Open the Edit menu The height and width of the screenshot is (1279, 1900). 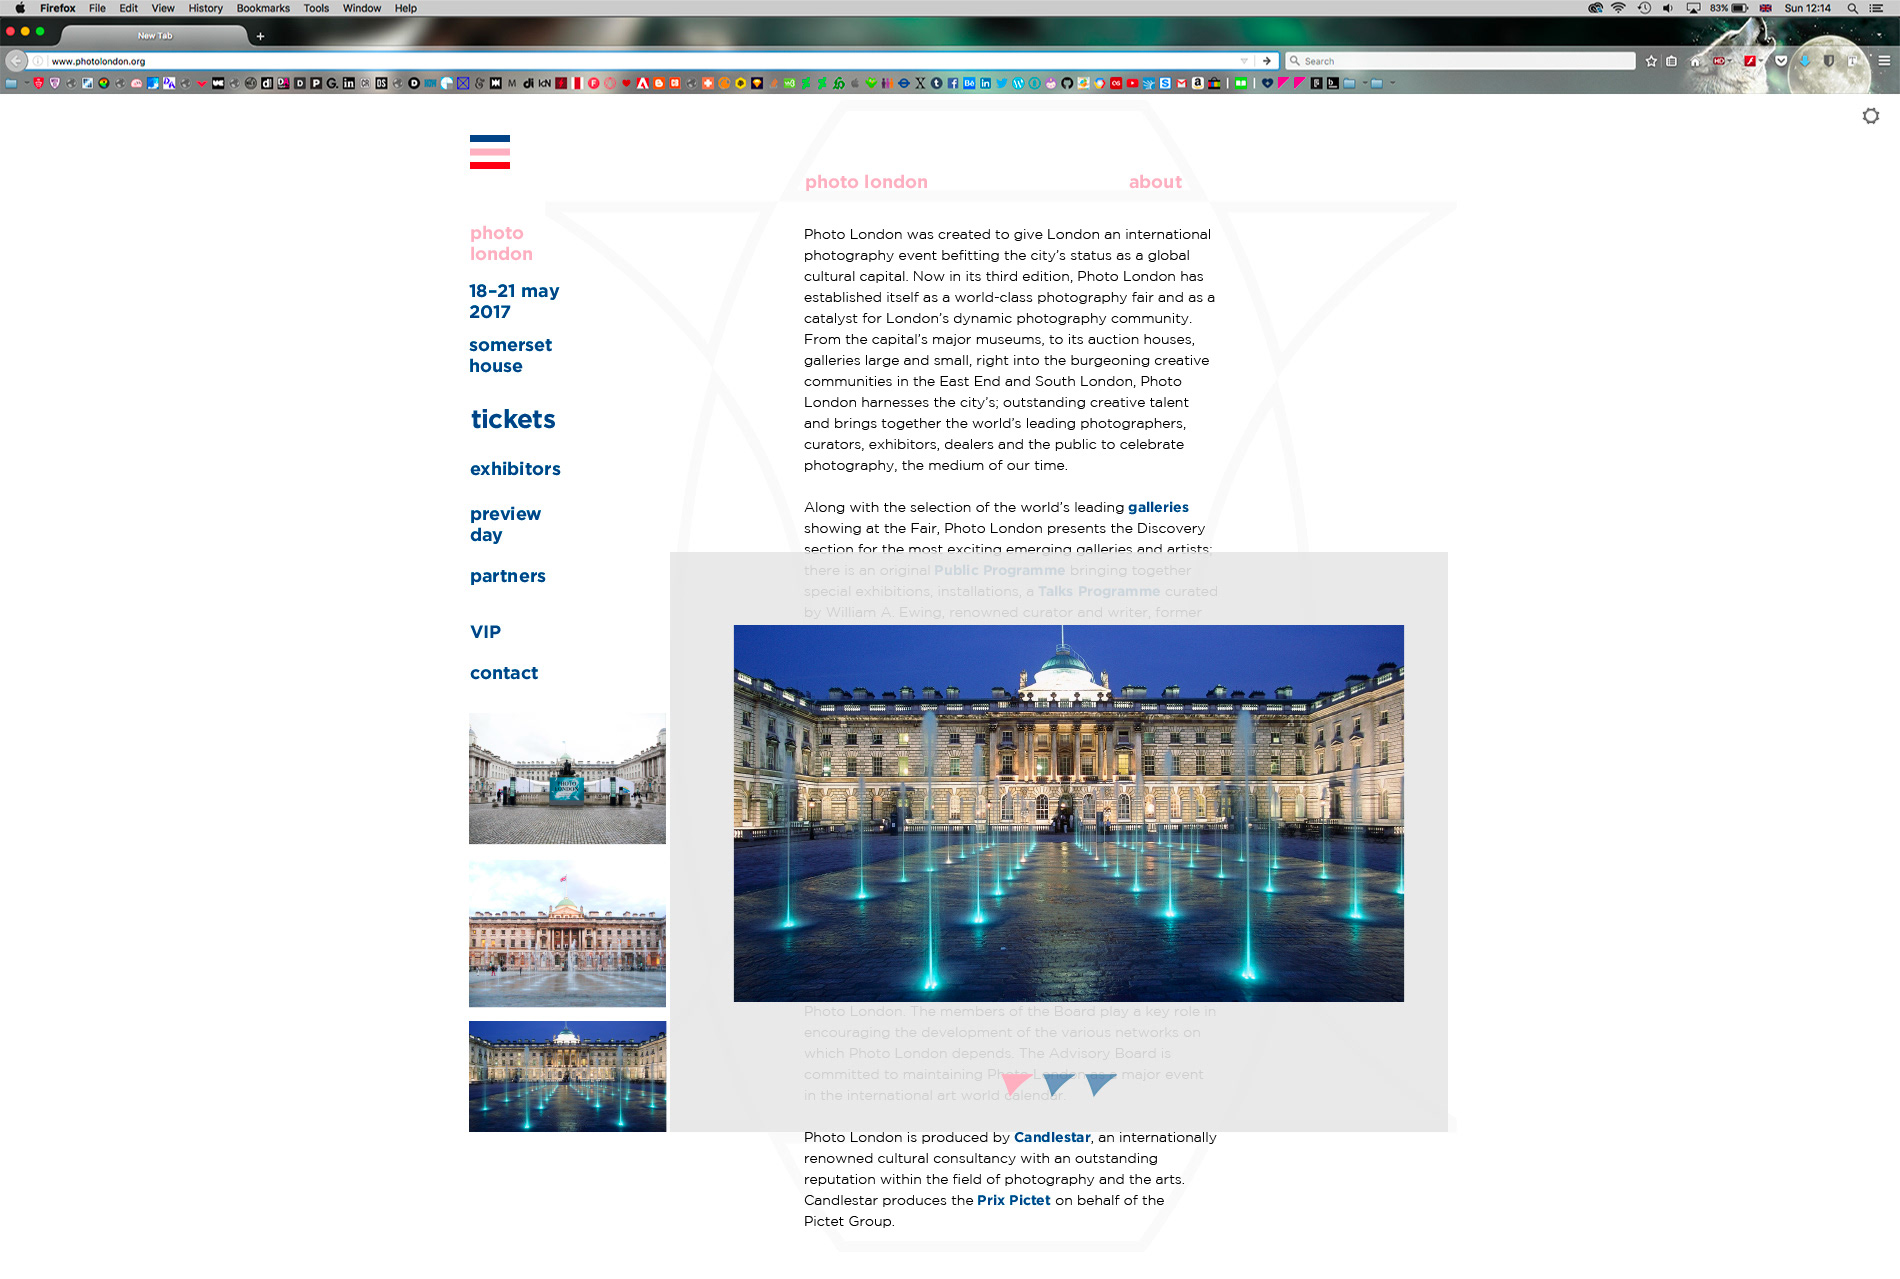click(129, 8)
